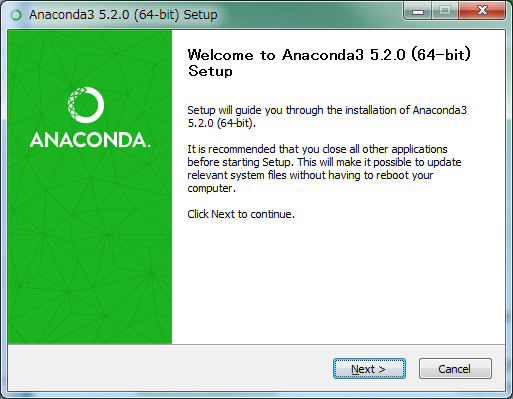Click the '5.2.0 (64-bit).' line in the first paragraph
The image size is (513, 399).
pyautogui.click(x=221, y=123)
